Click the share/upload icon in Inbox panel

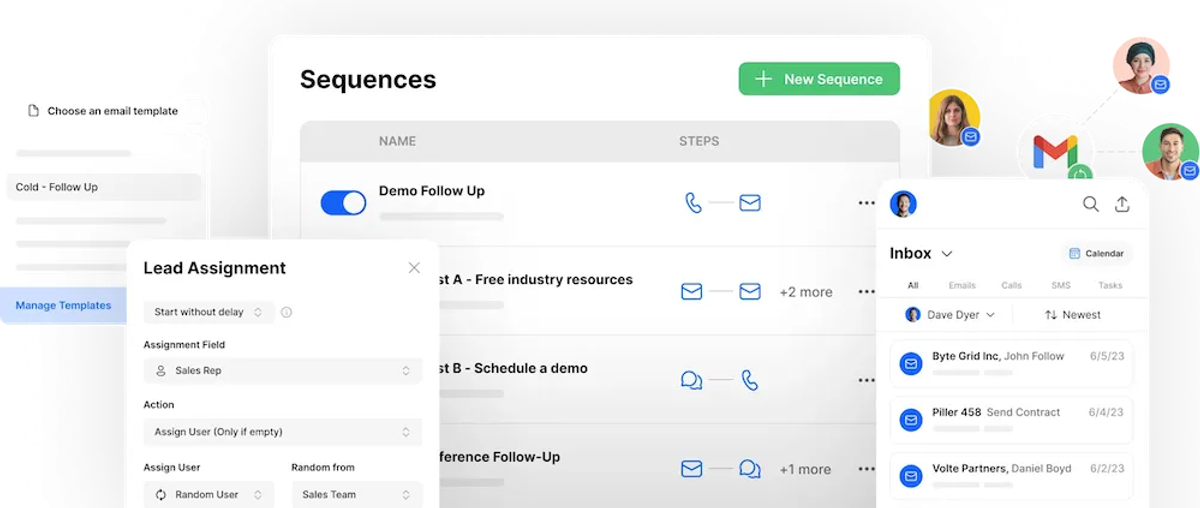(1122, 204)
